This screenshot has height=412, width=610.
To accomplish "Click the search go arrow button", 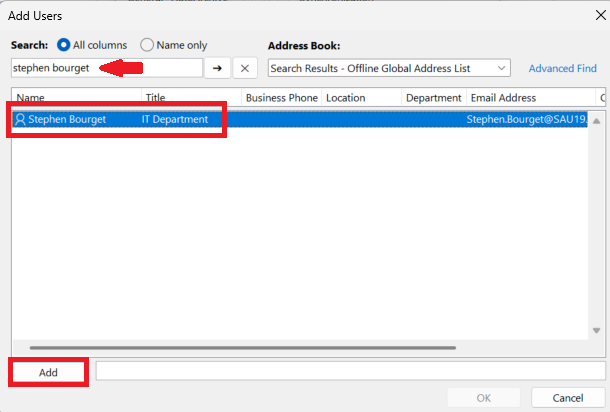I will click(x=218, y=68).
